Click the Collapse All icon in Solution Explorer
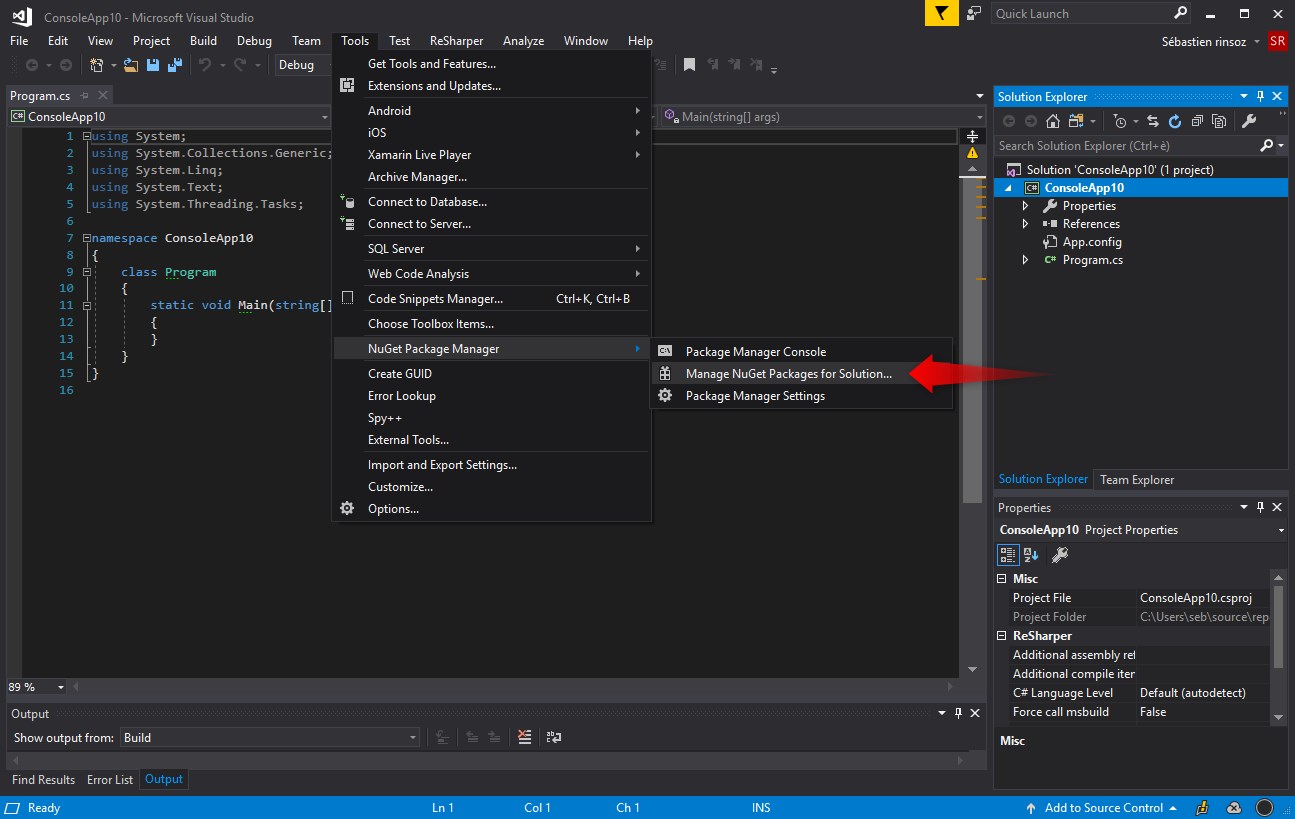 point(1196,121)
